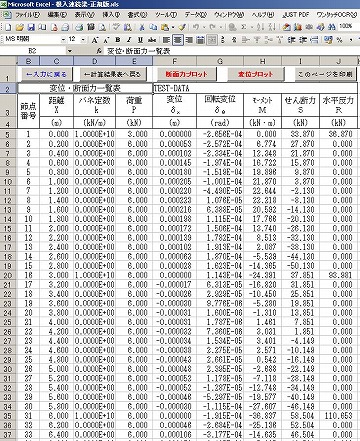360x441 pixels.
Task: Click the 断面力プロット button
Action: [x=186, y=74]
